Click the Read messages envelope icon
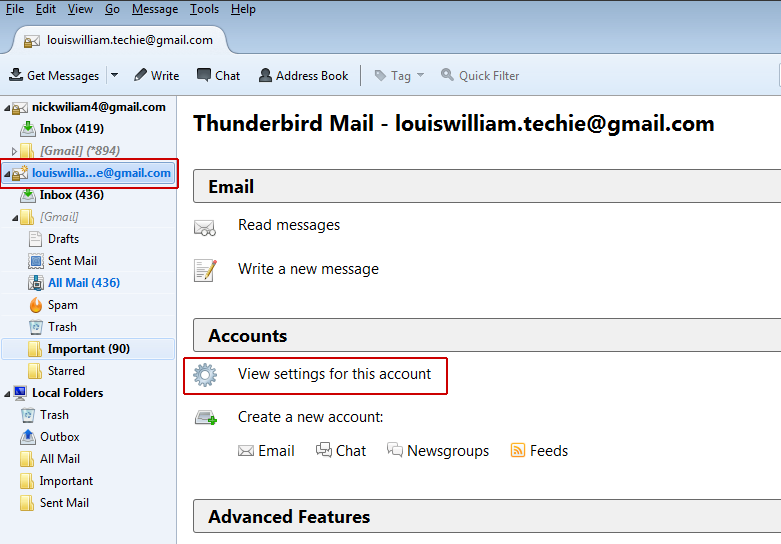 (205, 227)
